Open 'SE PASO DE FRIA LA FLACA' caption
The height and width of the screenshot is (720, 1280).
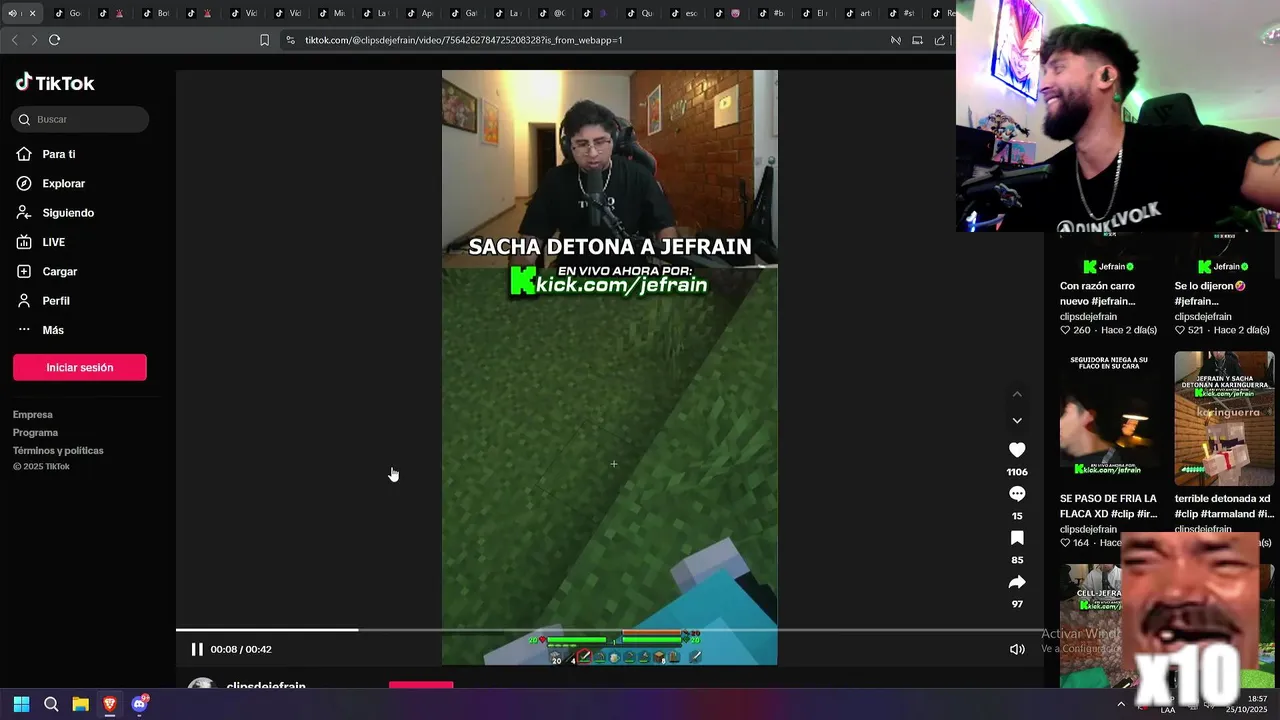pyautogui.click(x=1109, y=506)
